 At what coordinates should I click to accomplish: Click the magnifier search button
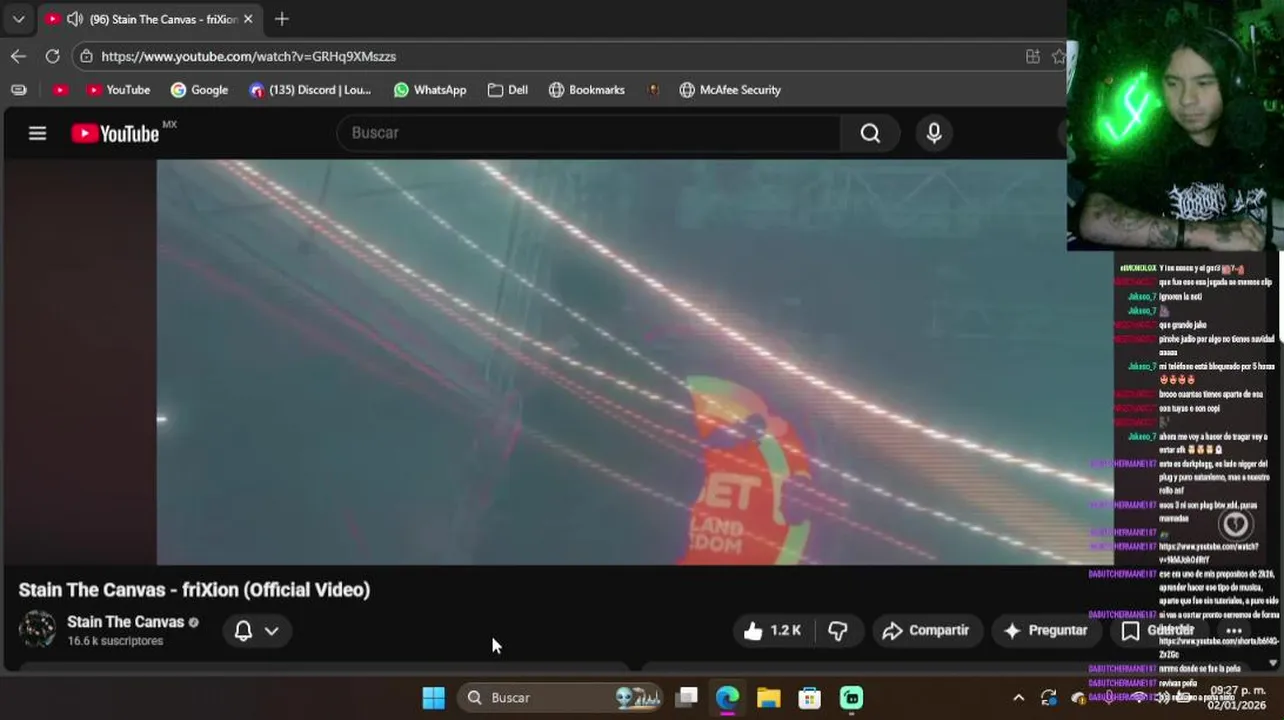click(x=870, y=133)
